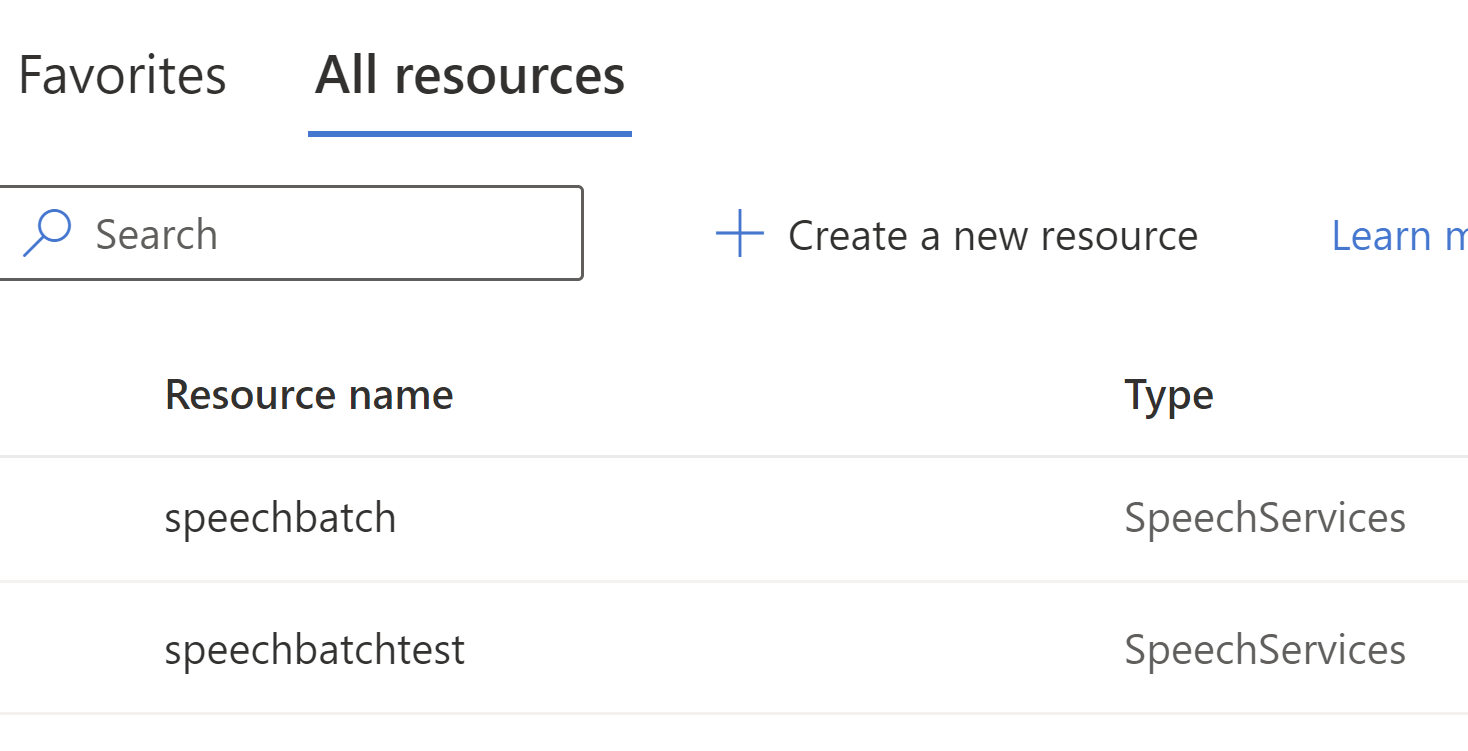The width and height of the screenshot is (1468, 751).
Task: Follow the Learn more link
Action: (x=1398, y=235)
